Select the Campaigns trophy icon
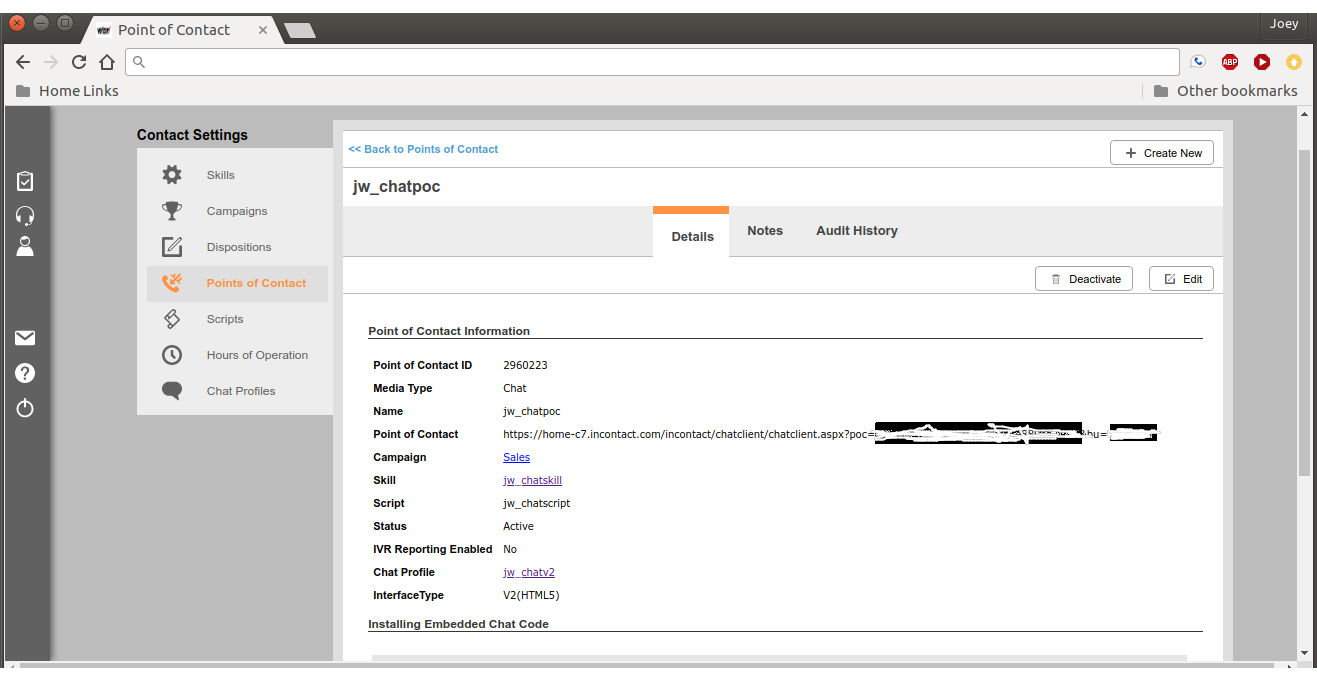 (171, 210)
